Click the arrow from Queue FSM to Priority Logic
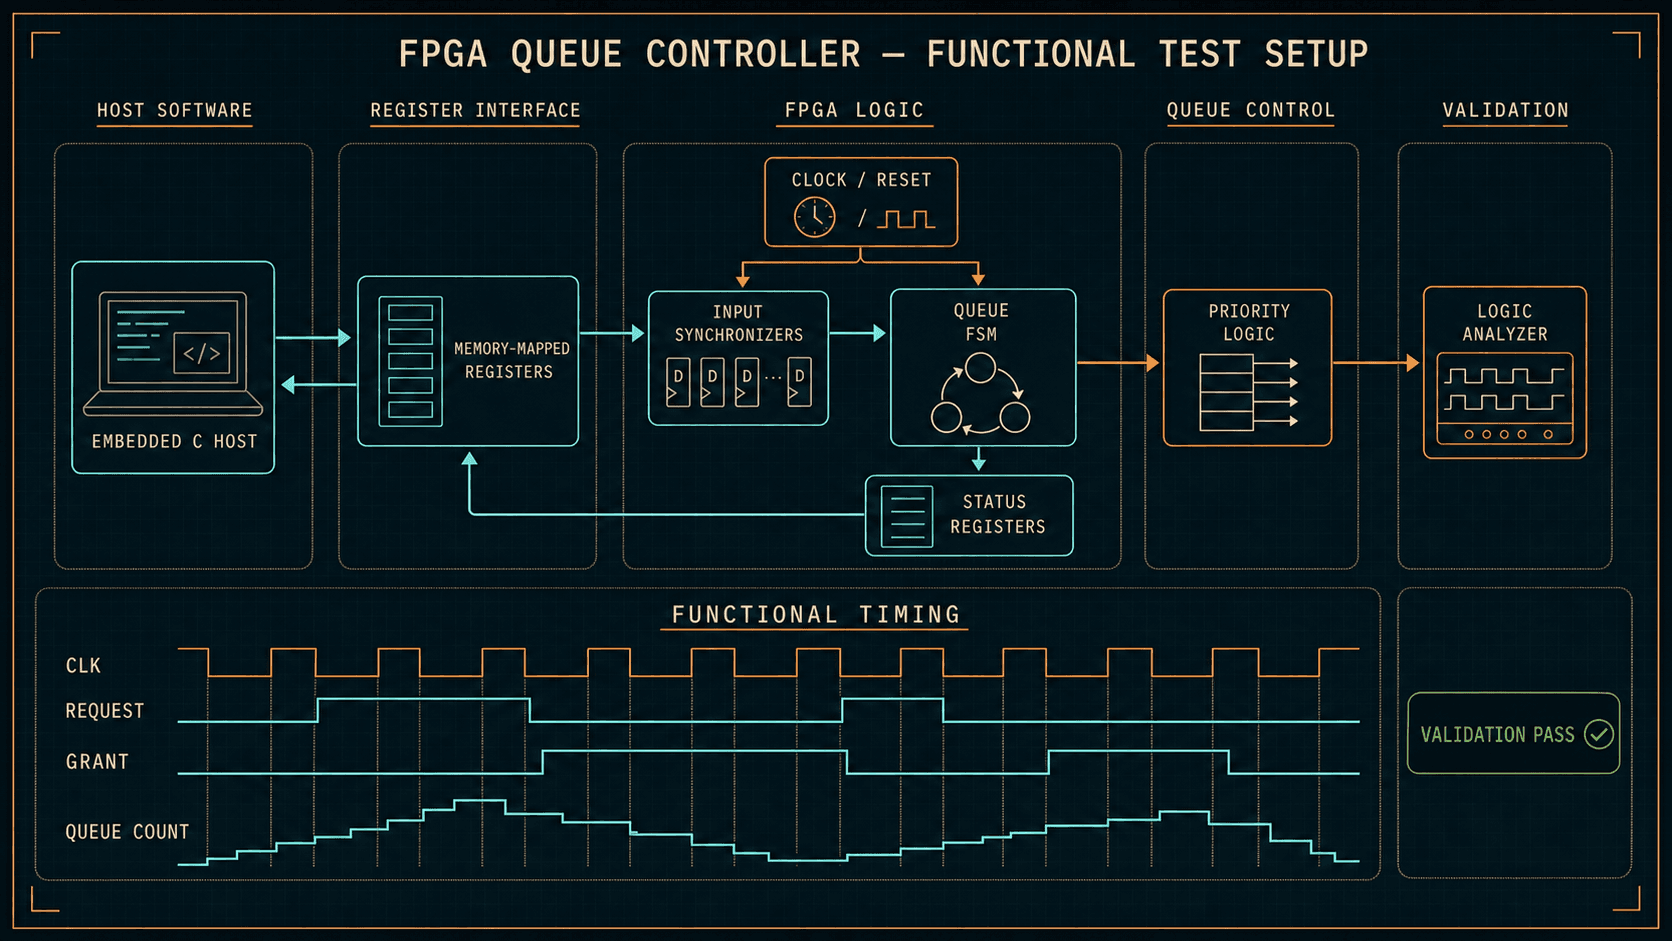Viewport: 1672px width, 941px height. (1118, 362)
